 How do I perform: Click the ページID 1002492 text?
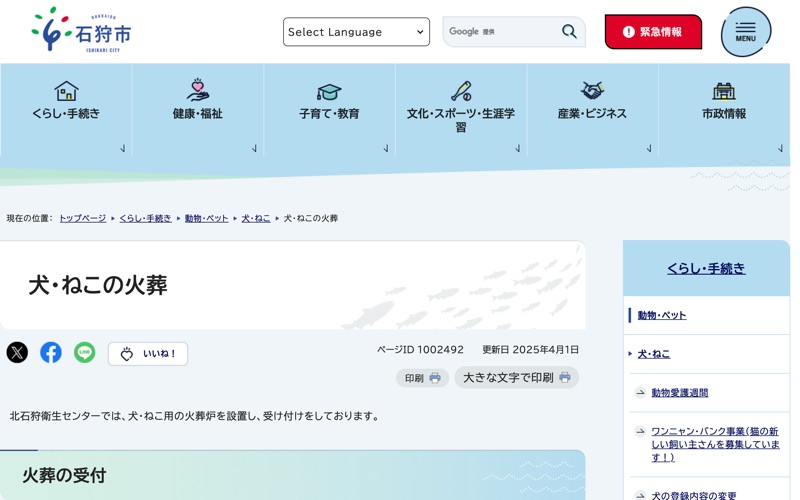pyautogui.click(x=420, y=350)
